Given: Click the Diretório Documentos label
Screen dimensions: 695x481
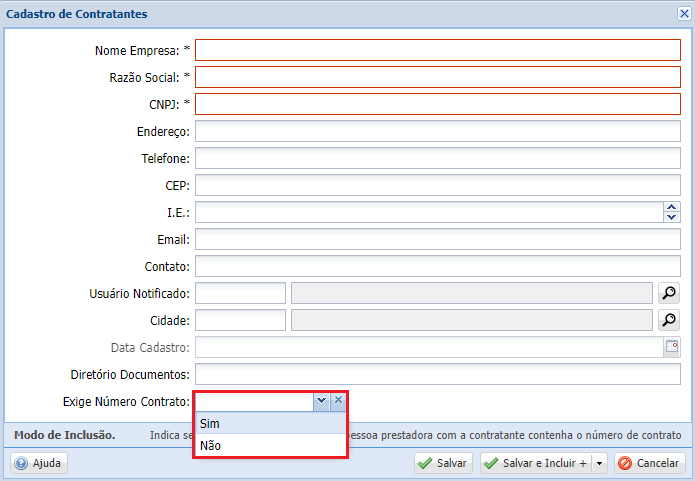Looking at the screenshot, I should (x=130, y=375).
